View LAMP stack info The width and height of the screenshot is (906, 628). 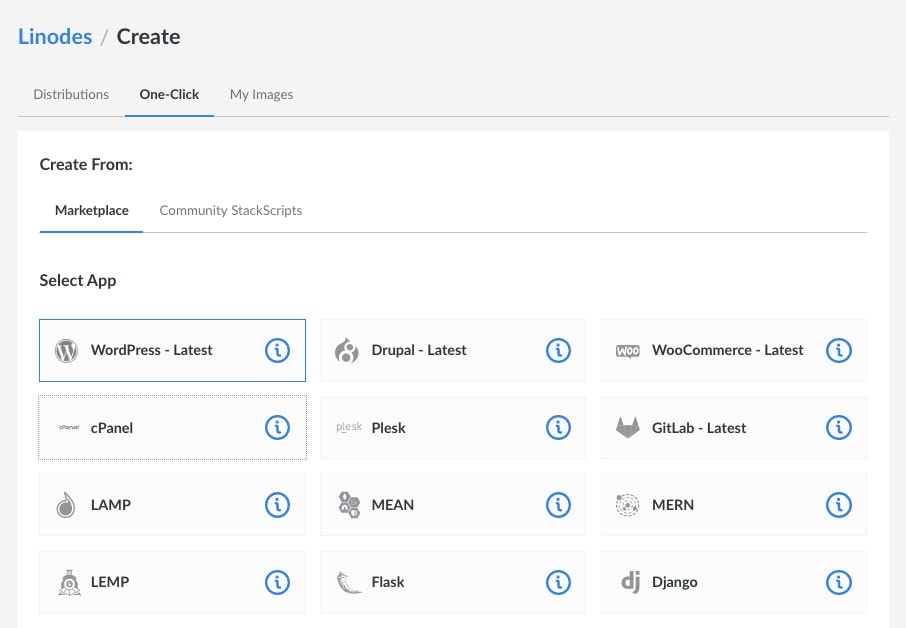click(x=277, y=505)
